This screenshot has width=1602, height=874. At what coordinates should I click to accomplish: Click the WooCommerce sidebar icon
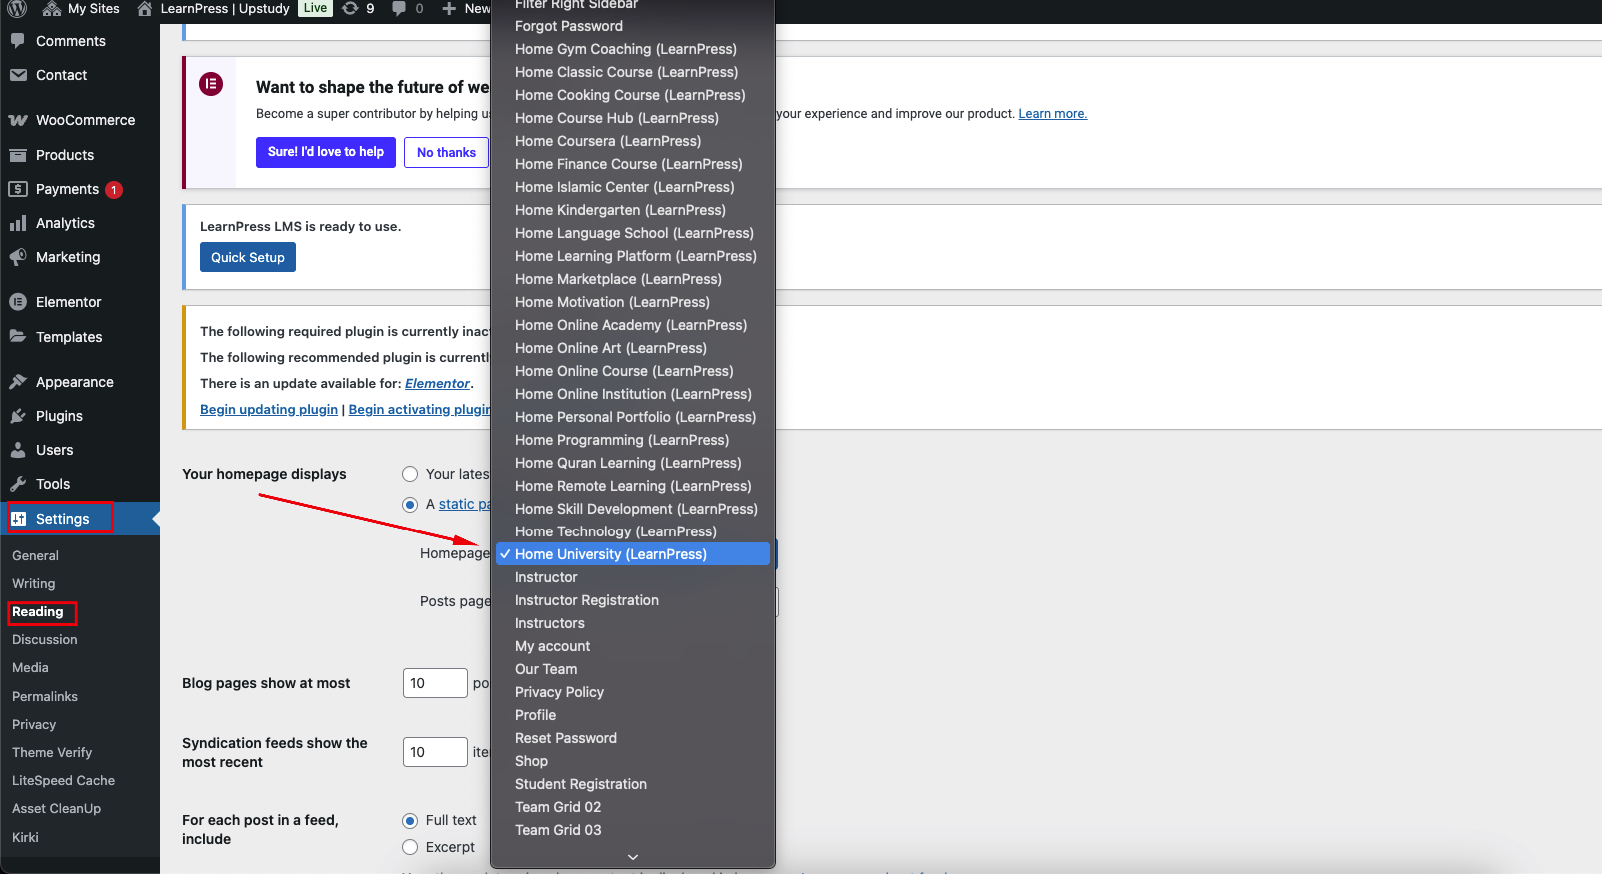(x=18, y=120)
